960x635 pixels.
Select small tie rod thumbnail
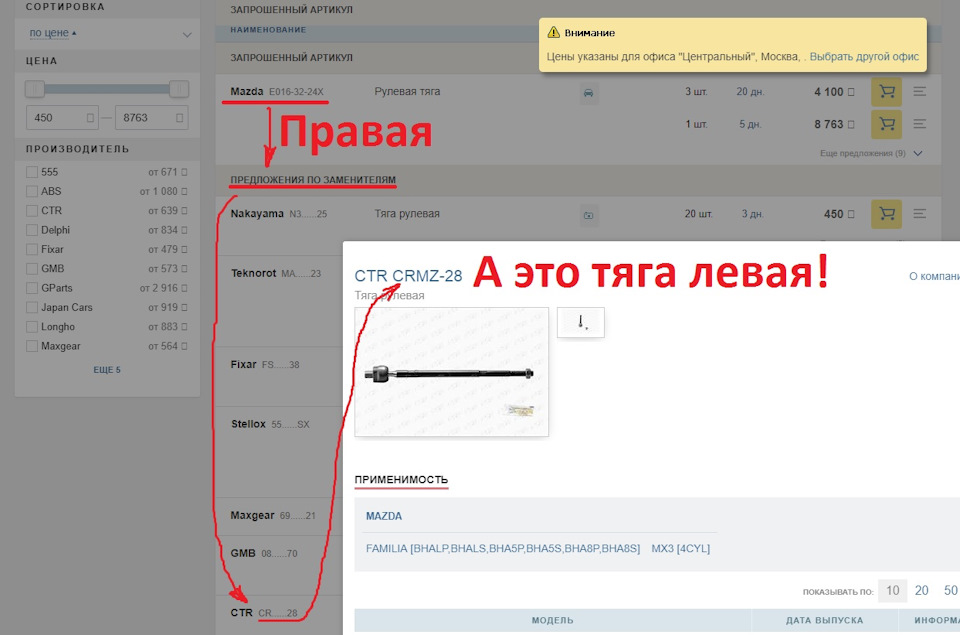tap(580, 323)
